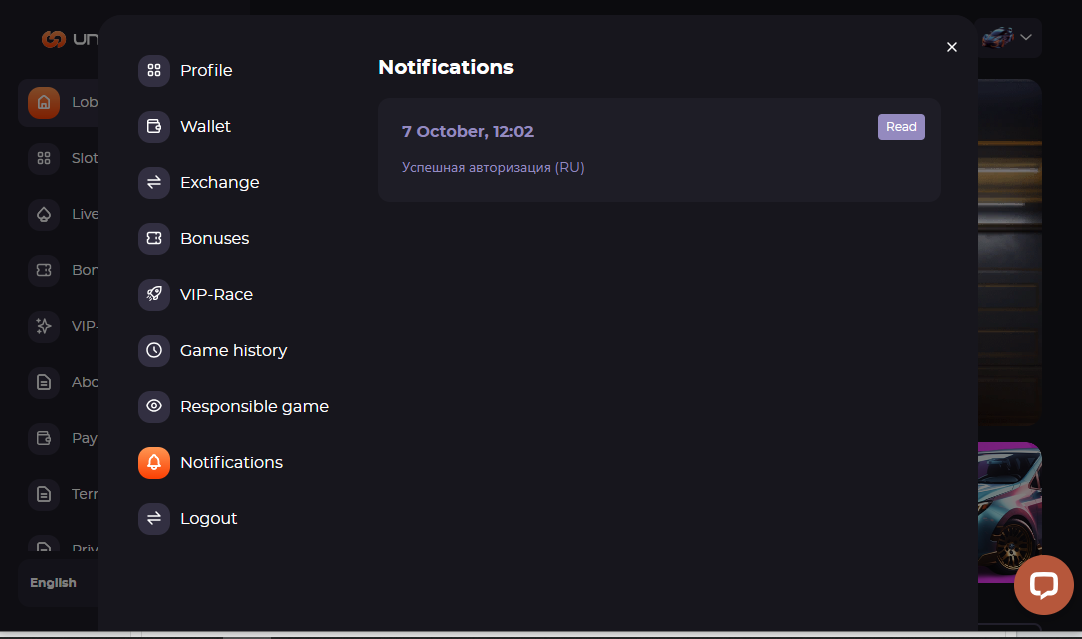The width and height of the screenshot is (1082, 639).
Task: Select the Bonuses menu entry
Action: click(215, 238)
